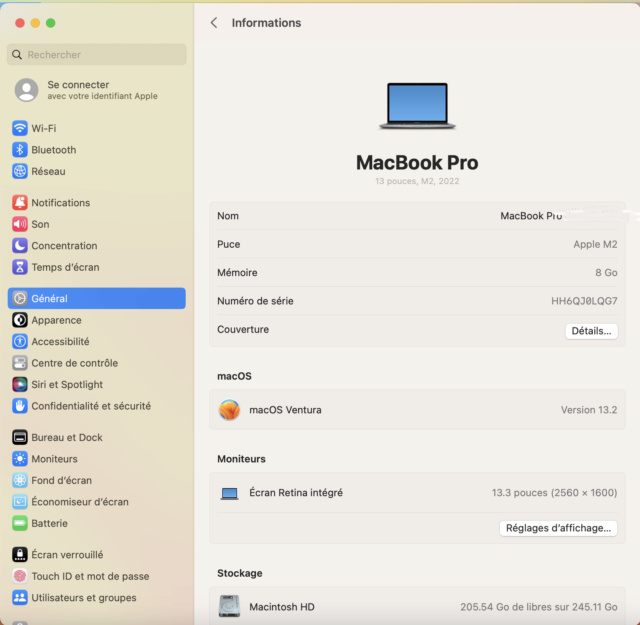Image resolution: width=640 pixels, height=625 pixels.
Task: Click the Écran Retina intégré laptop icon
Action: tap(229, 493)
